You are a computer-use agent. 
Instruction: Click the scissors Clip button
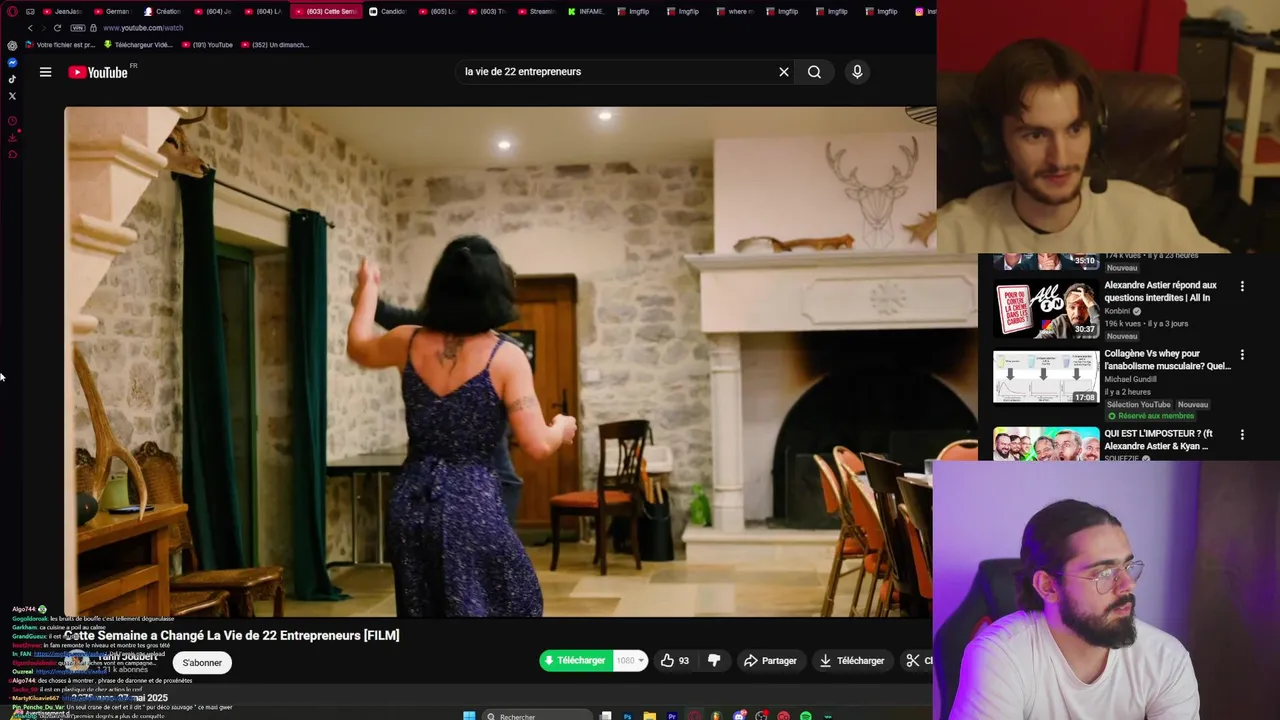918,660
